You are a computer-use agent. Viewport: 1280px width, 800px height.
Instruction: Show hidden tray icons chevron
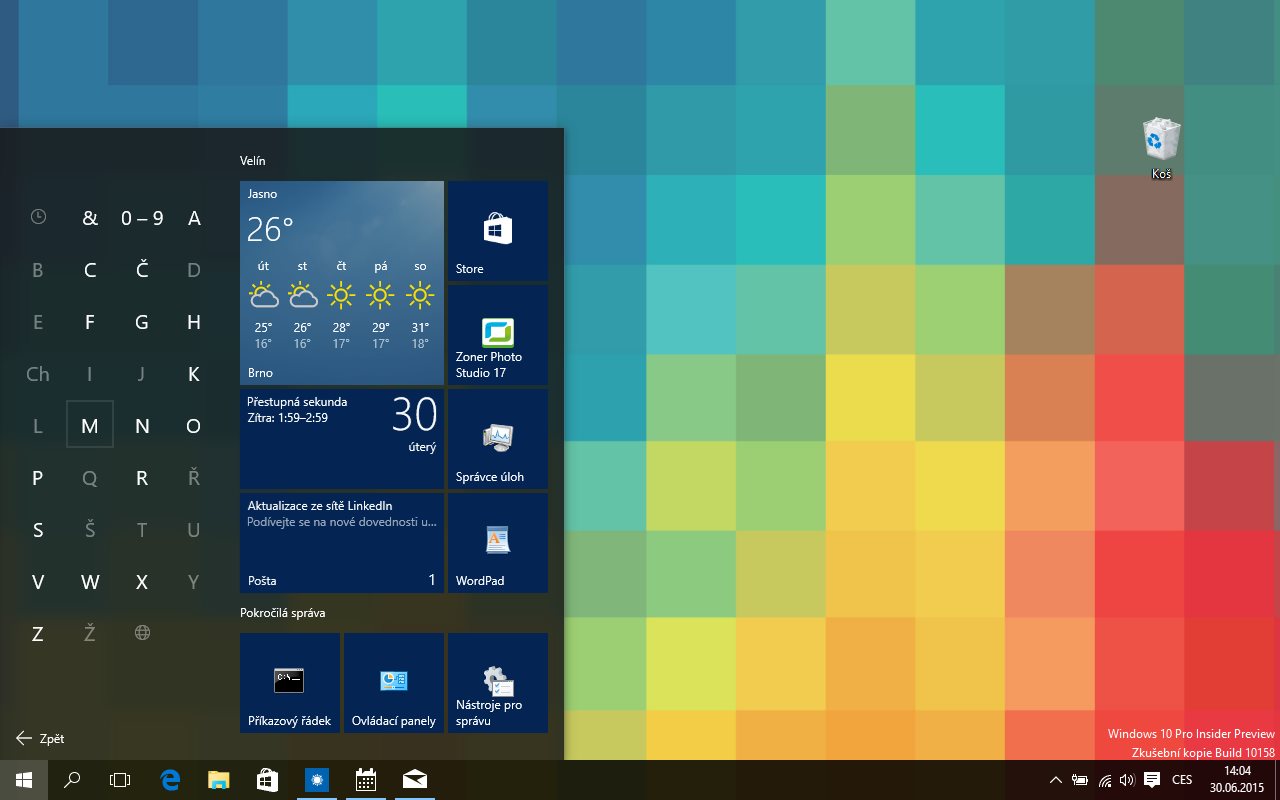1055,780
